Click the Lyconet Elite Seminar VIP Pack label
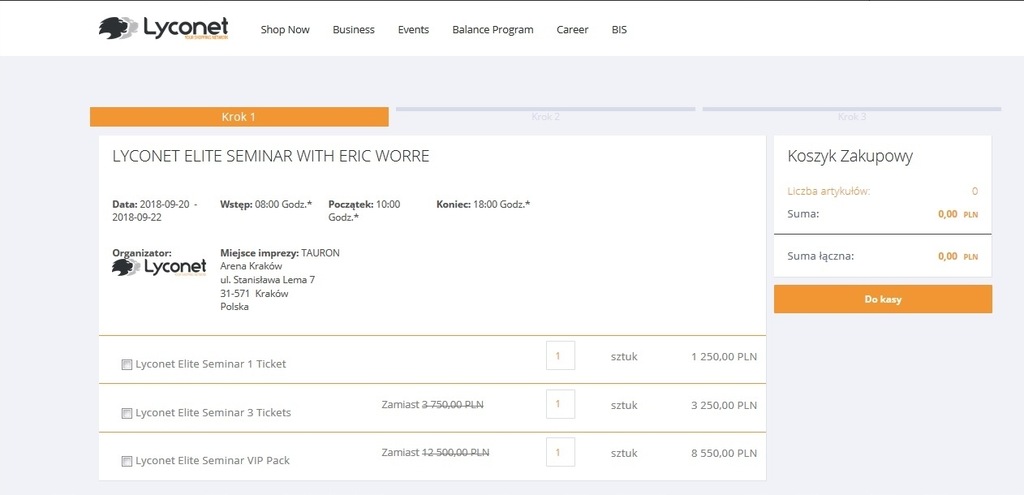 point(212,460)
